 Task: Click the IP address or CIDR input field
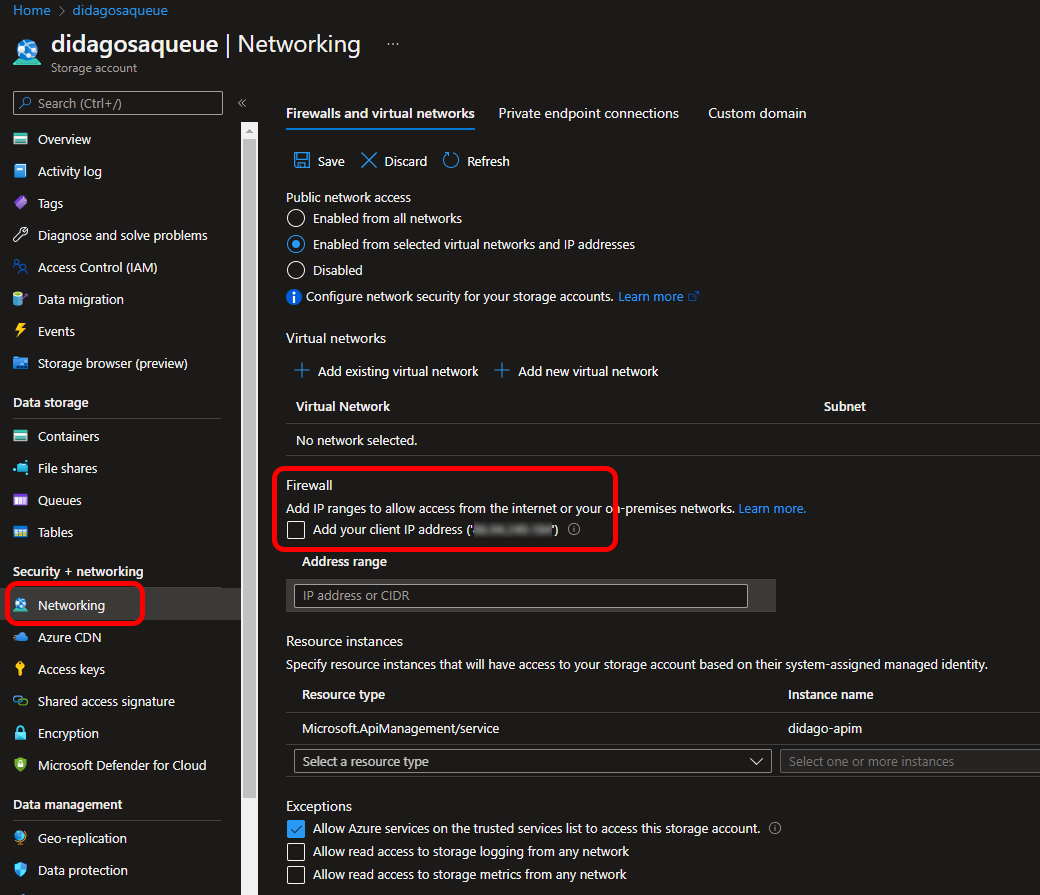[x=519, y=595]
